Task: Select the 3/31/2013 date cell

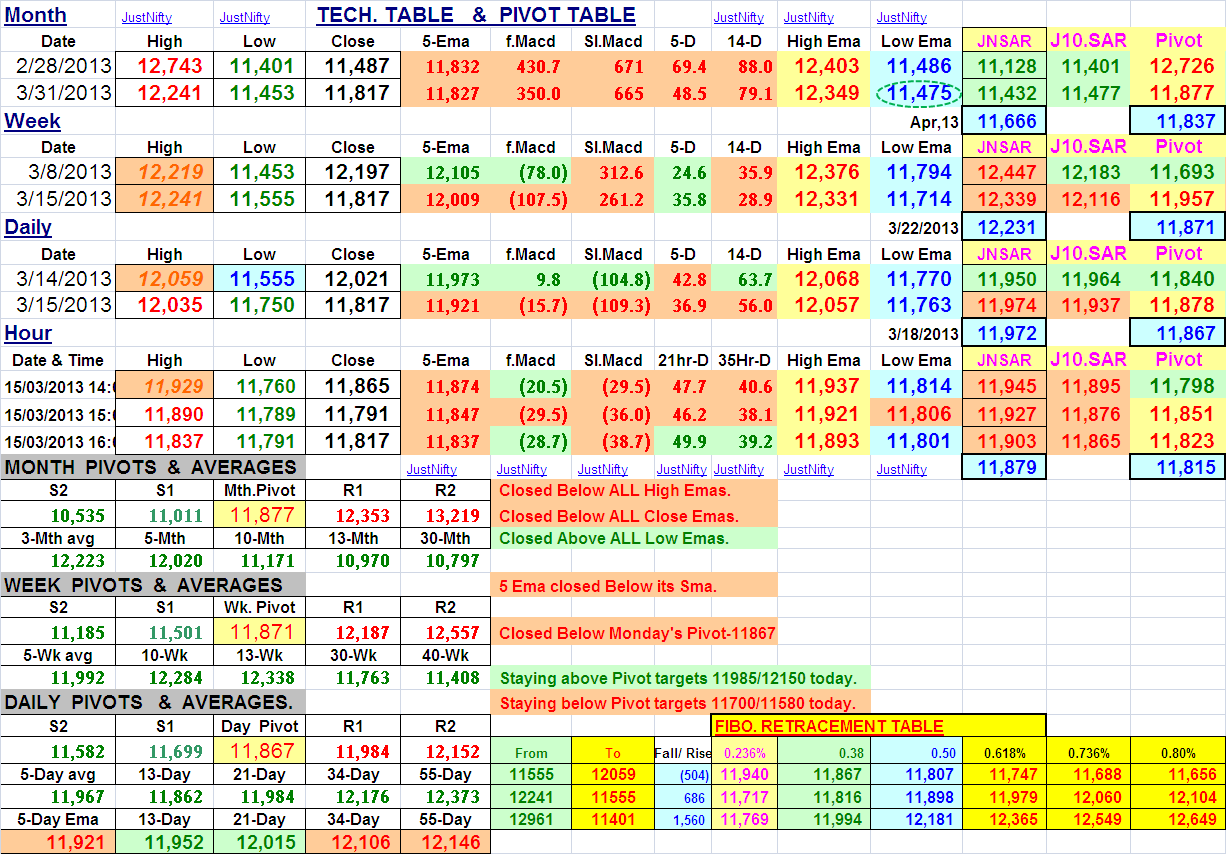Action: 58,93
